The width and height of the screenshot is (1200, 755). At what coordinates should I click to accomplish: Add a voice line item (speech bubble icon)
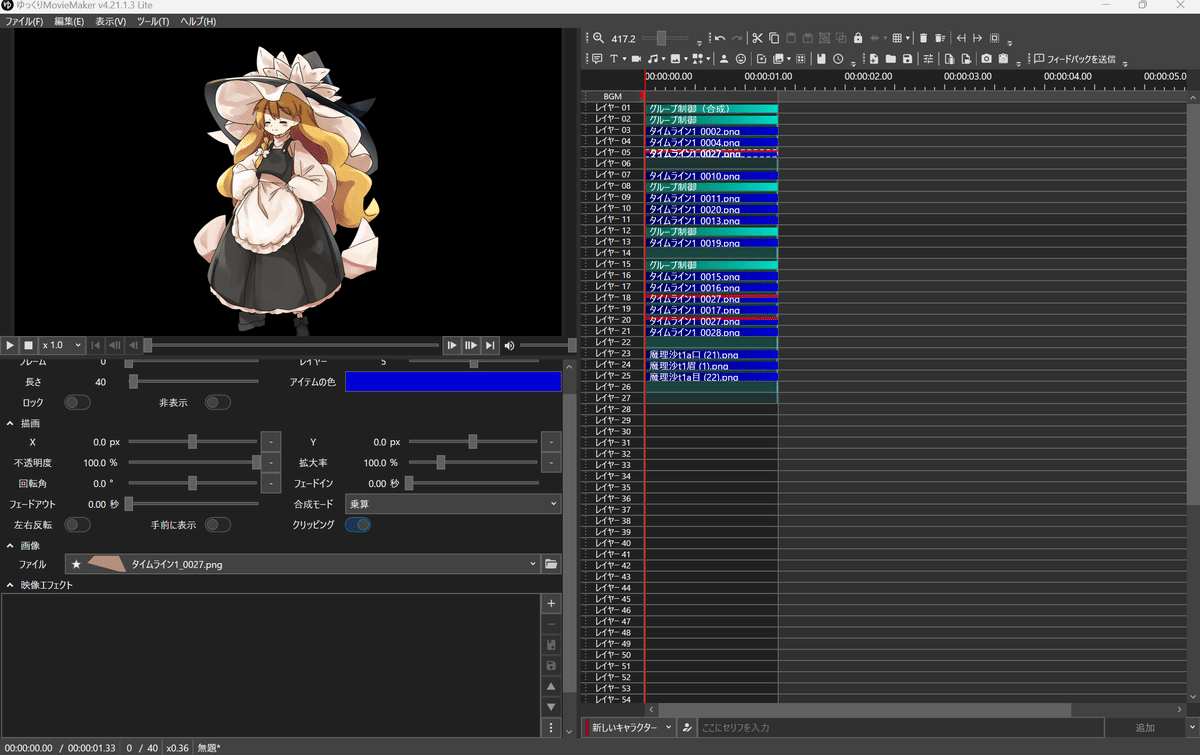click(597, 59)
